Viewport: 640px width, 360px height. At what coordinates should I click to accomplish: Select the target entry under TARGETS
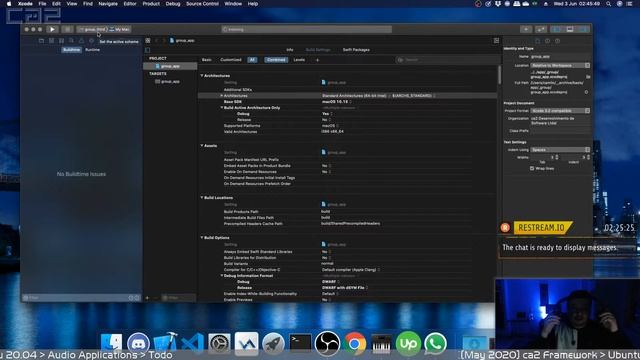(x=170, y=82)
